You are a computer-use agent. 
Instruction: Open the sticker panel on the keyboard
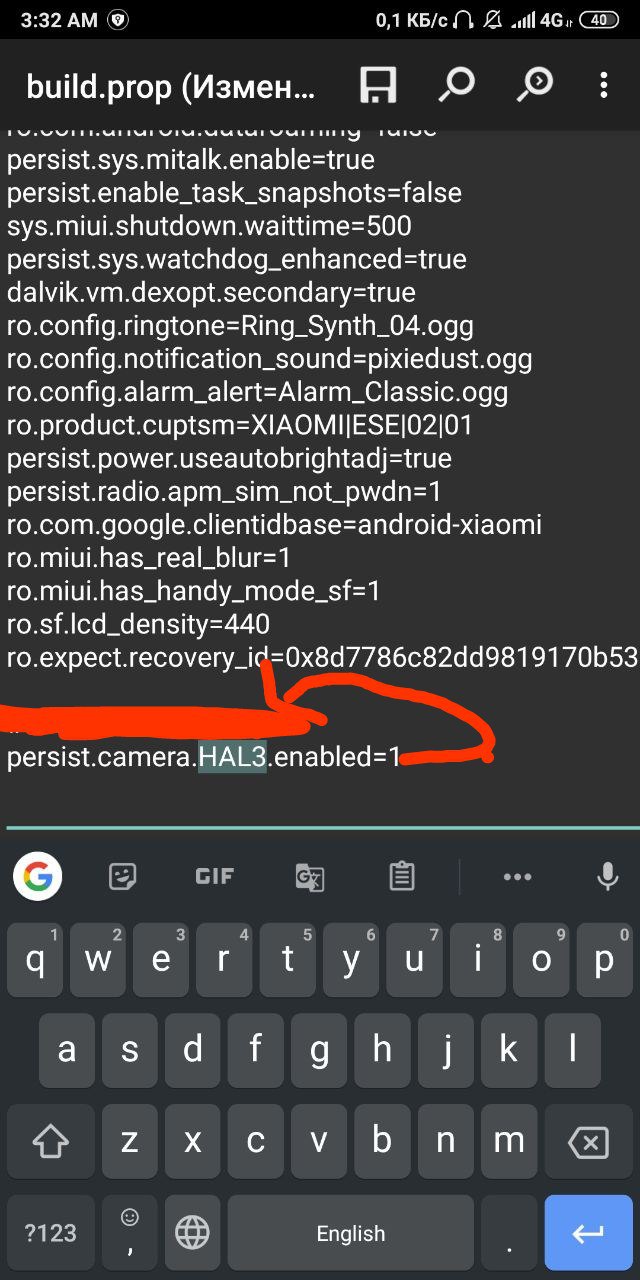tap(123, 877)
